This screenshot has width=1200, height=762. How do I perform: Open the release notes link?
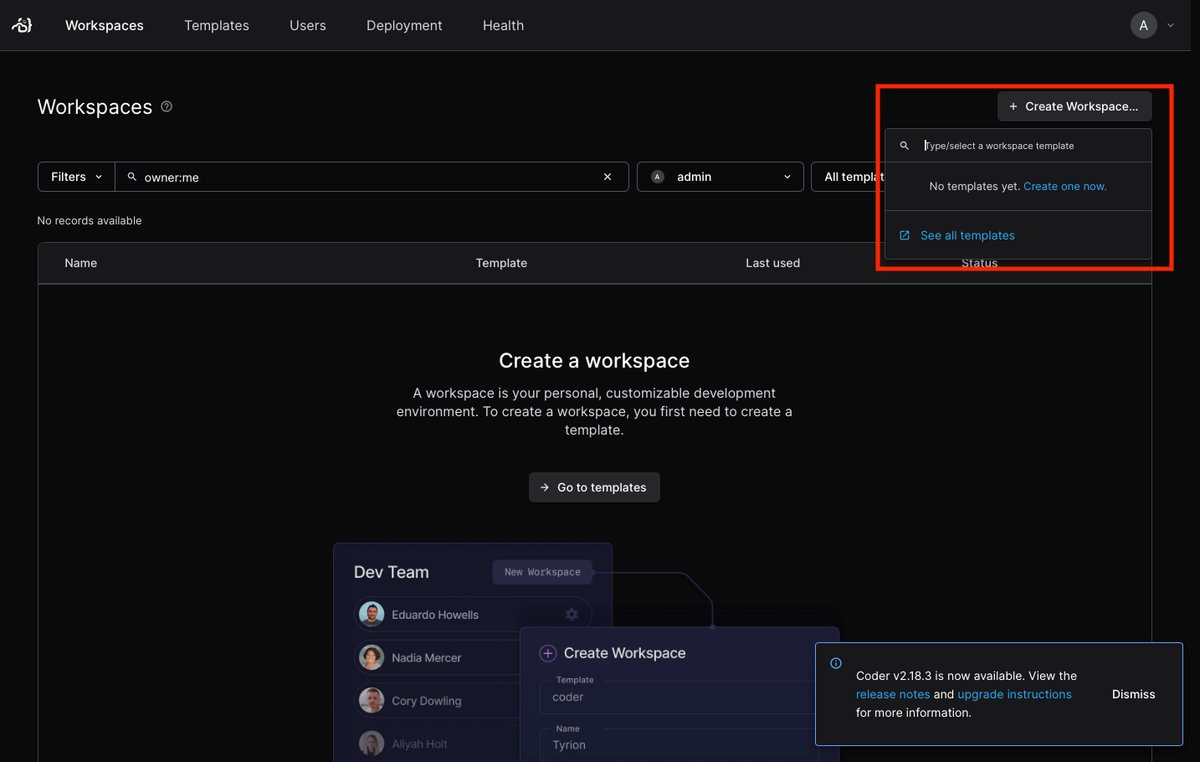point(893,694)
